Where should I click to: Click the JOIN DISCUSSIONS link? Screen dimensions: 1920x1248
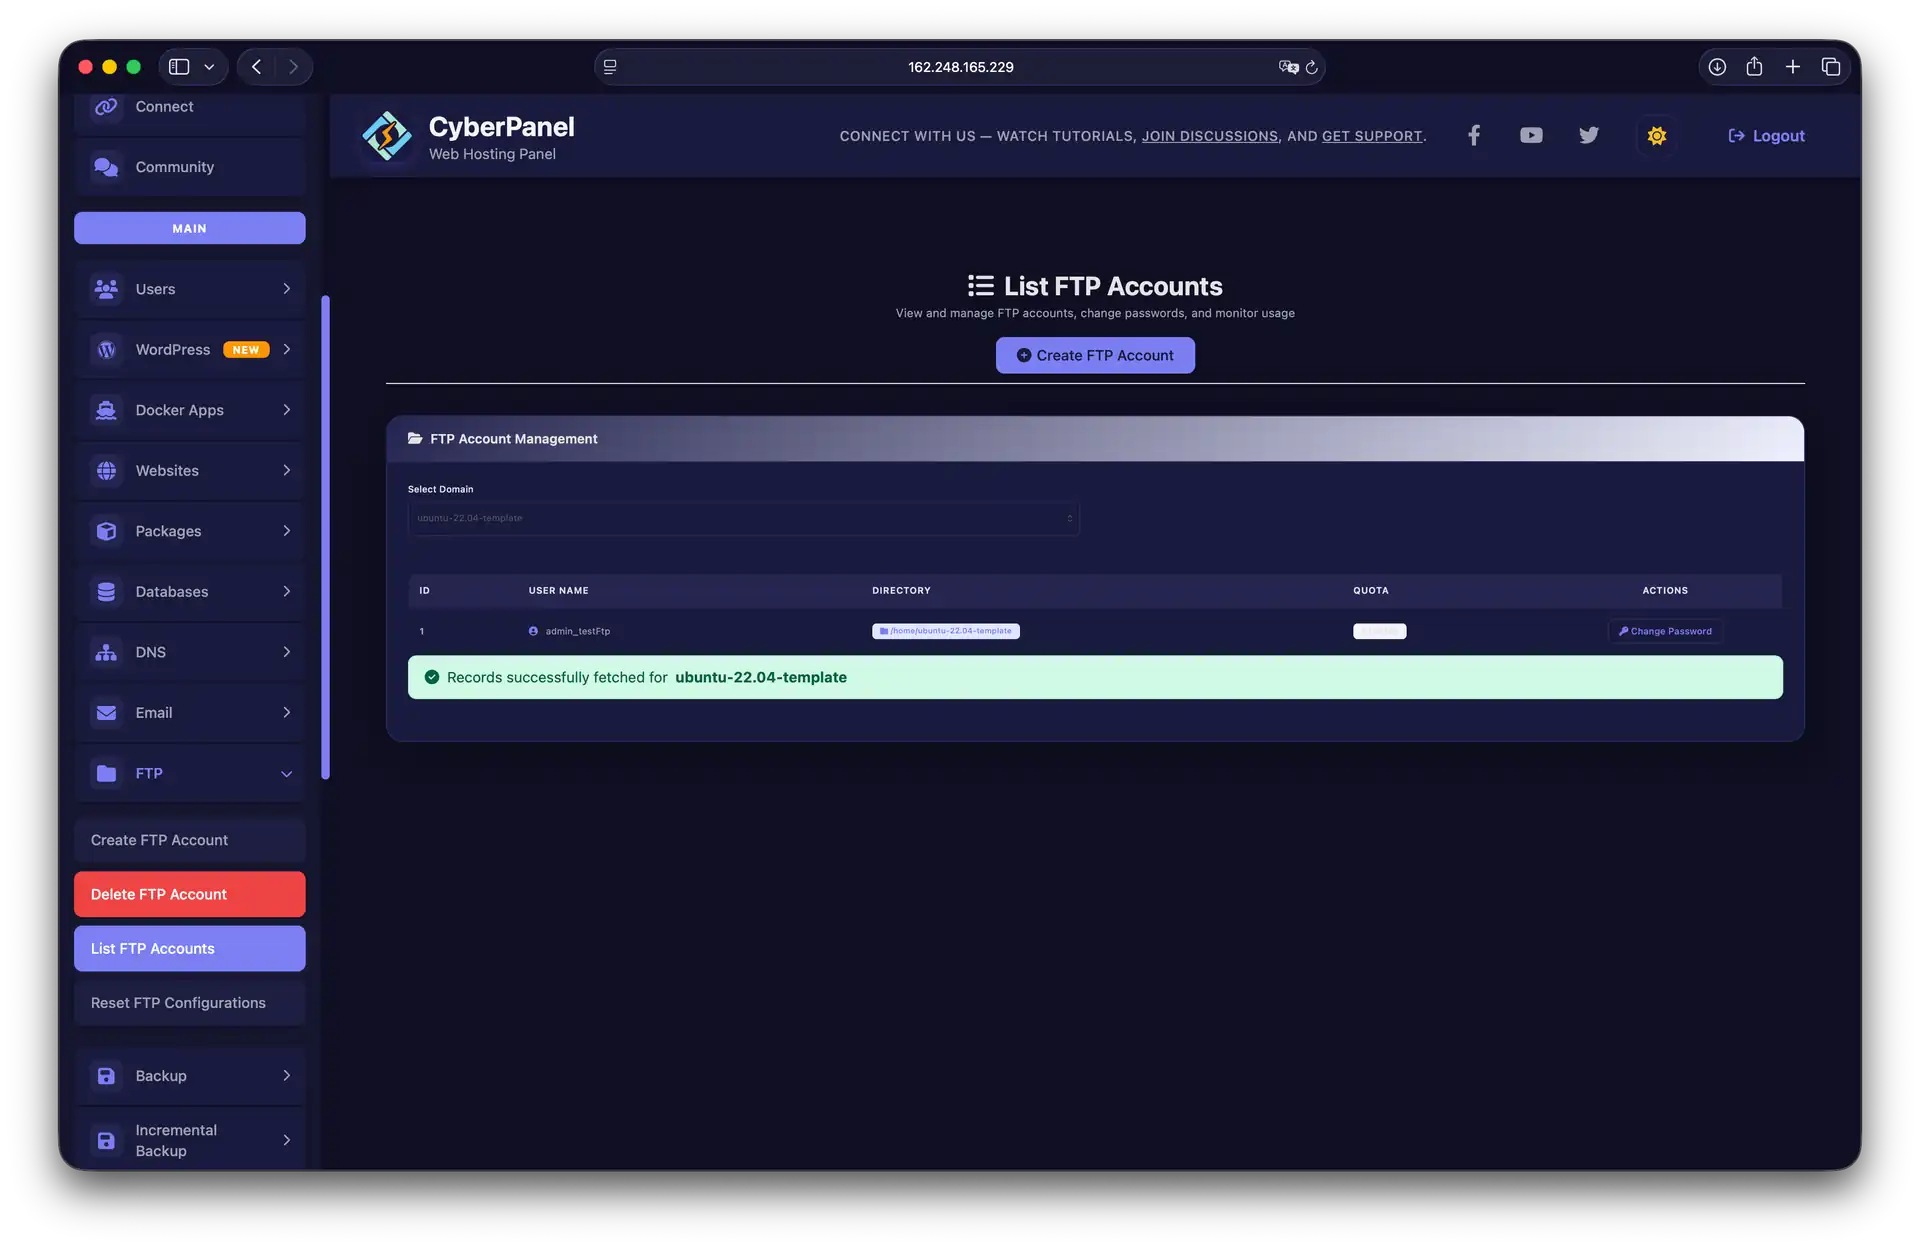coord(1210,136)
